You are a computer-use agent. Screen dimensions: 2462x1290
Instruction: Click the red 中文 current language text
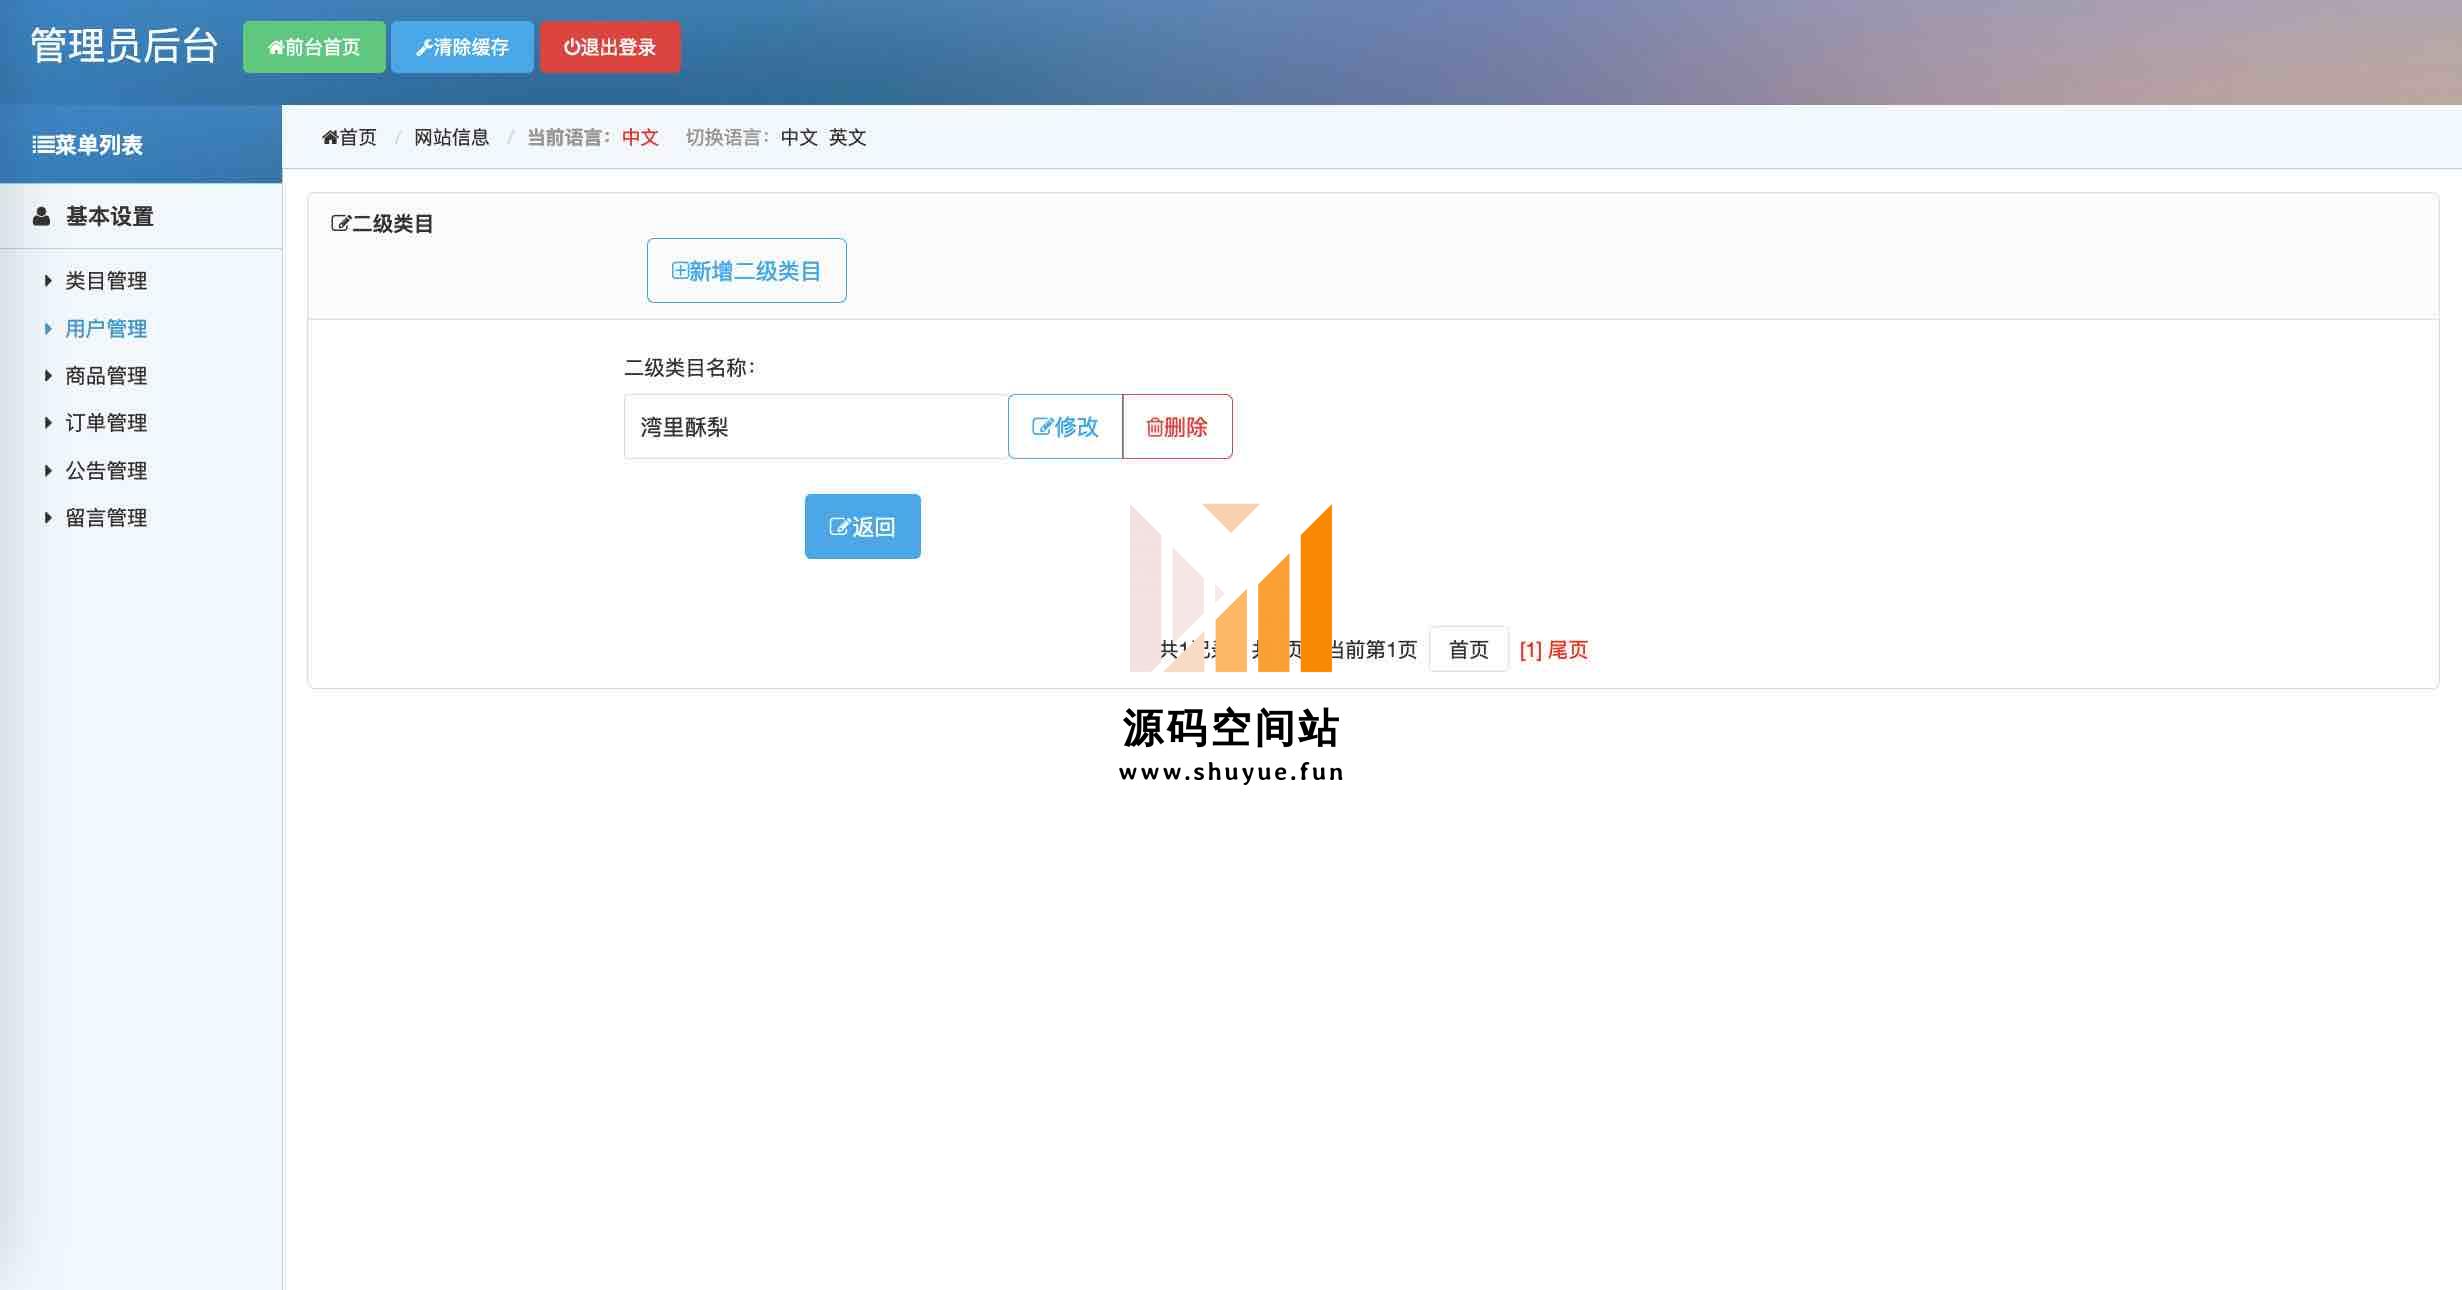click(640, 137)
